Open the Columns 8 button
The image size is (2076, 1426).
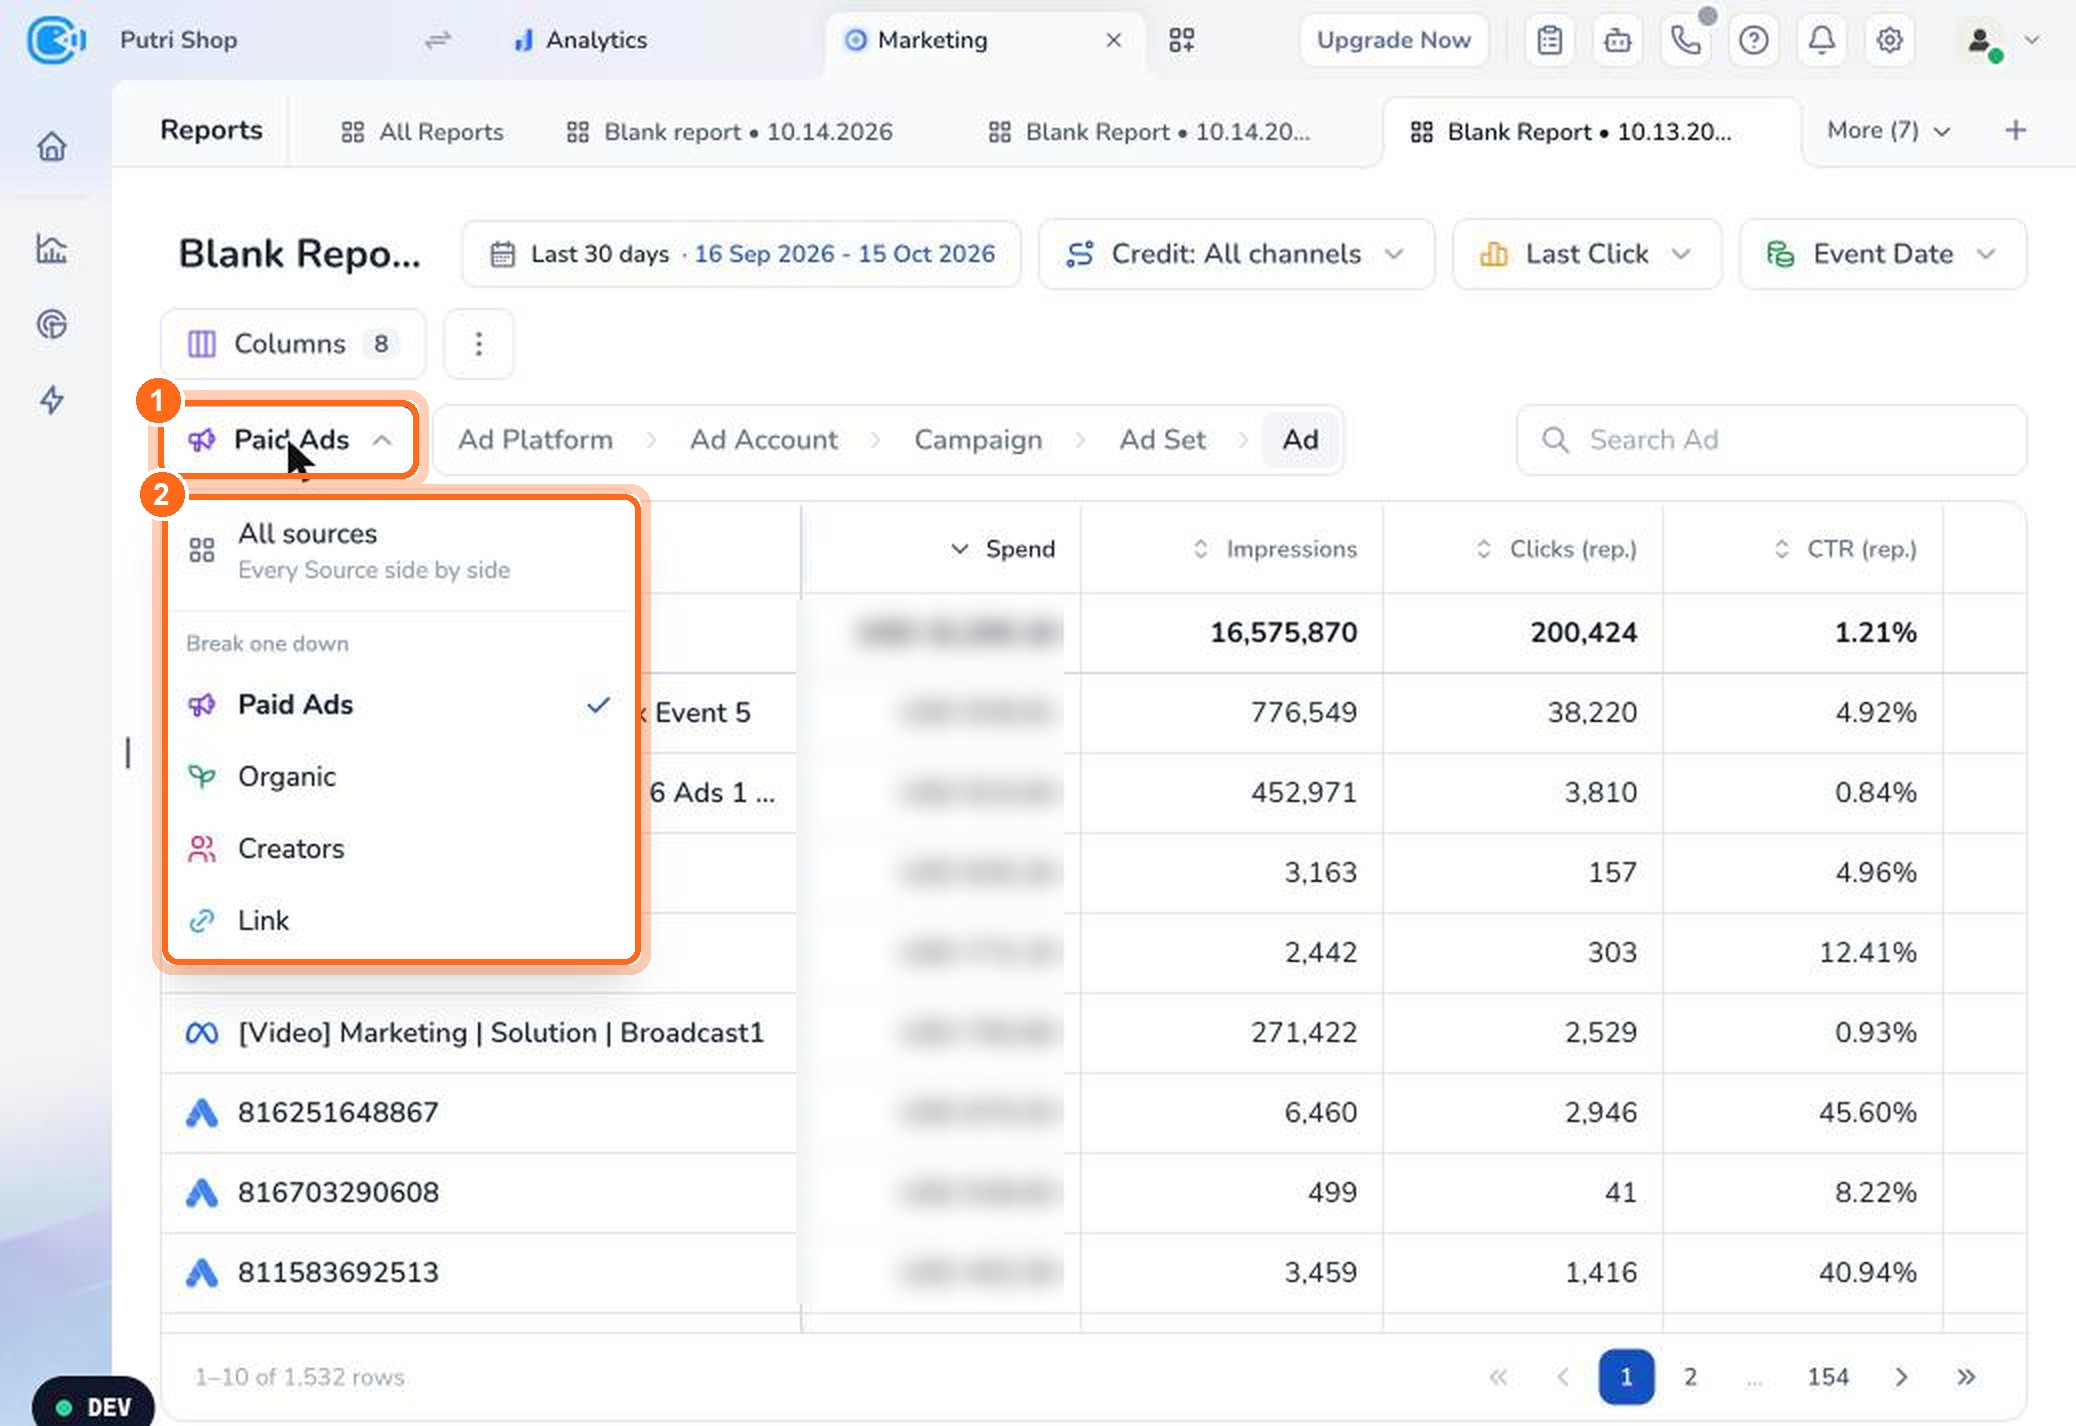pos(293,344)
